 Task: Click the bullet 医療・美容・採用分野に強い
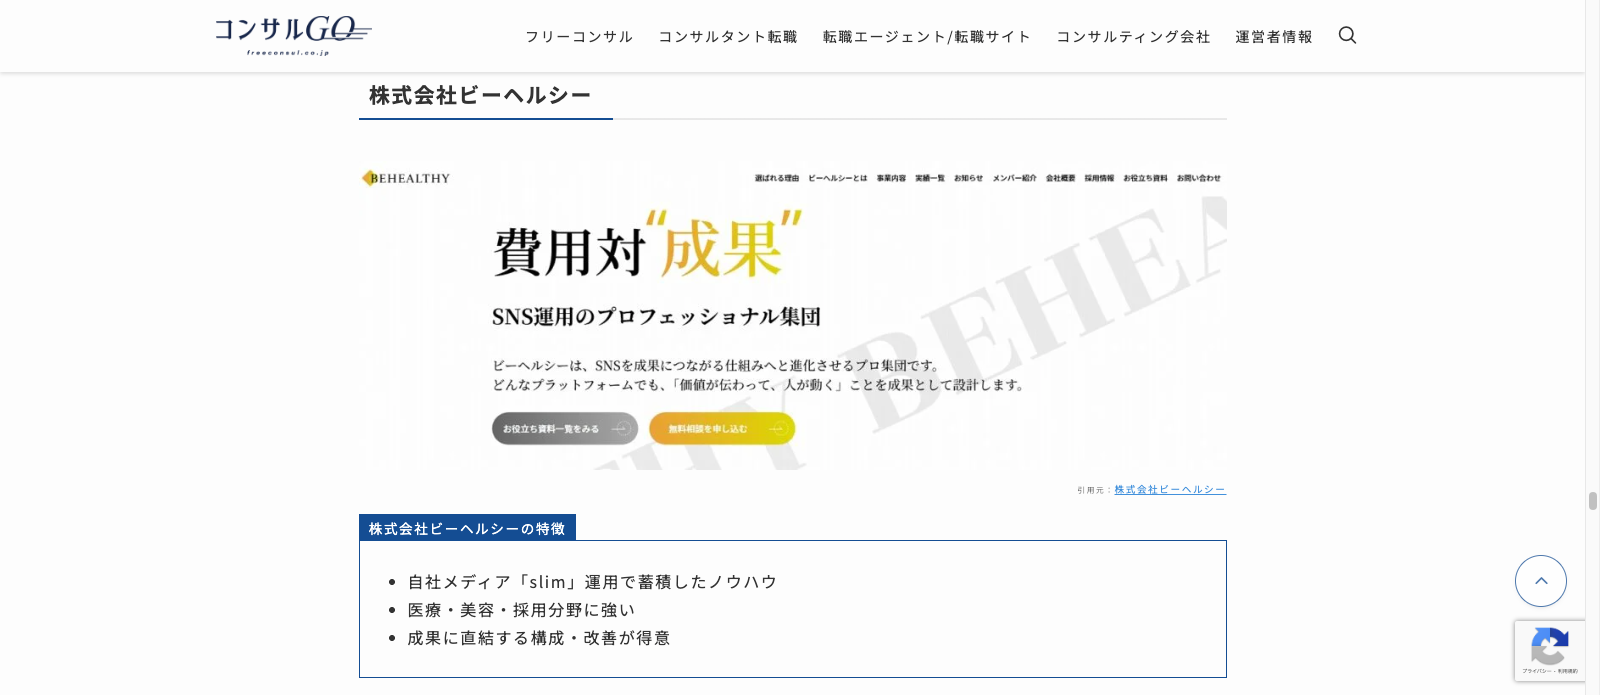pyautogui.click(x=521, y=610)
